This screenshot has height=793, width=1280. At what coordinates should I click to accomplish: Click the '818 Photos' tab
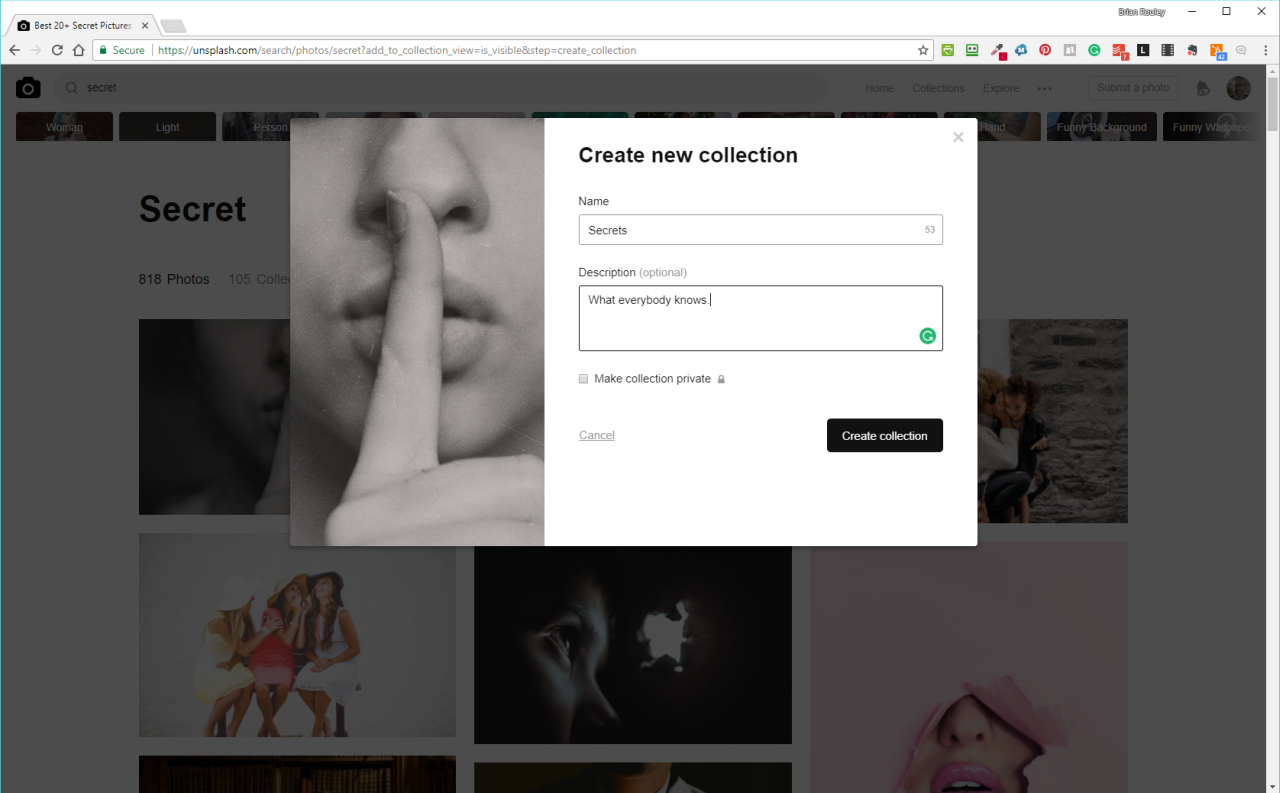pos(174,279)
